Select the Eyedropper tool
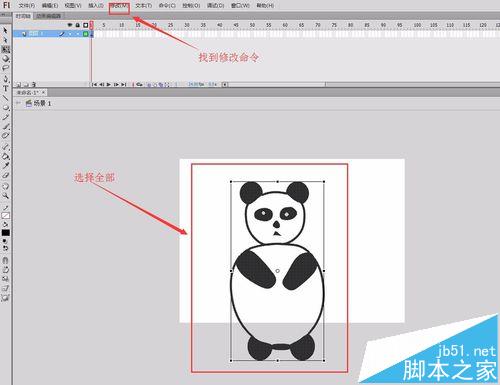Screen dimensions: 500x385 (x=5, y=165)
